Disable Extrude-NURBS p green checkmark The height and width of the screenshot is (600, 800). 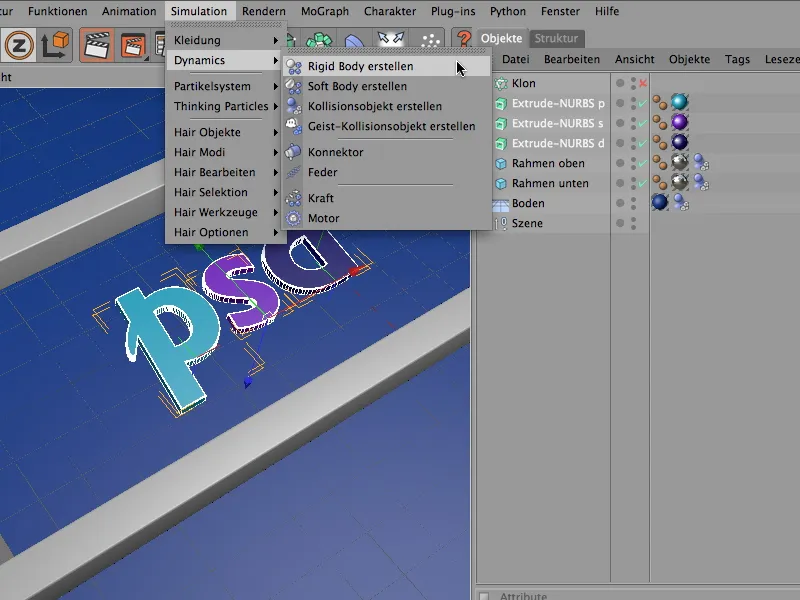click(642, 104)
